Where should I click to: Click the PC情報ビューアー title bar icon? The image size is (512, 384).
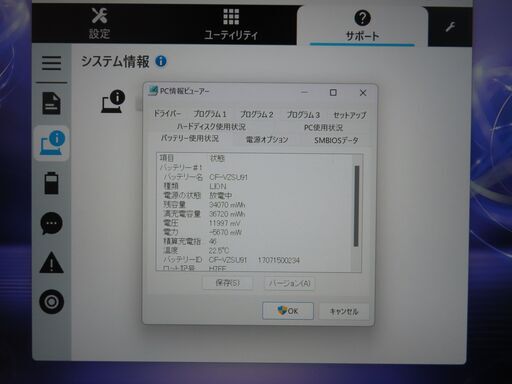(x=153, y=91)
